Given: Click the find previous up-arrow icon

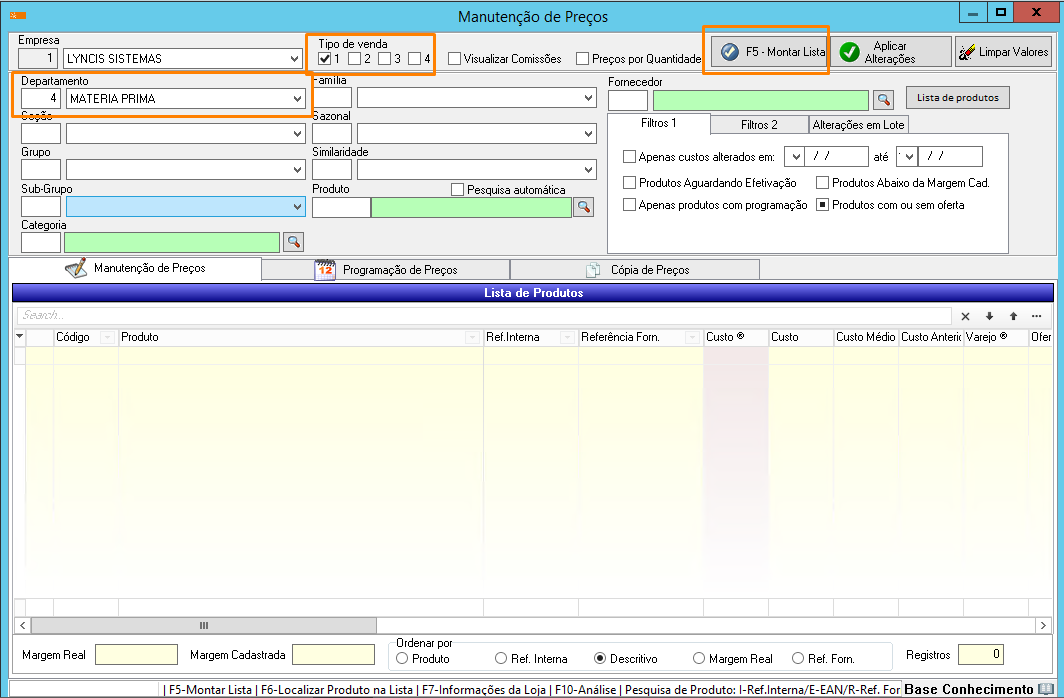Looking at the screenshot, I should tap(1013, 316).
